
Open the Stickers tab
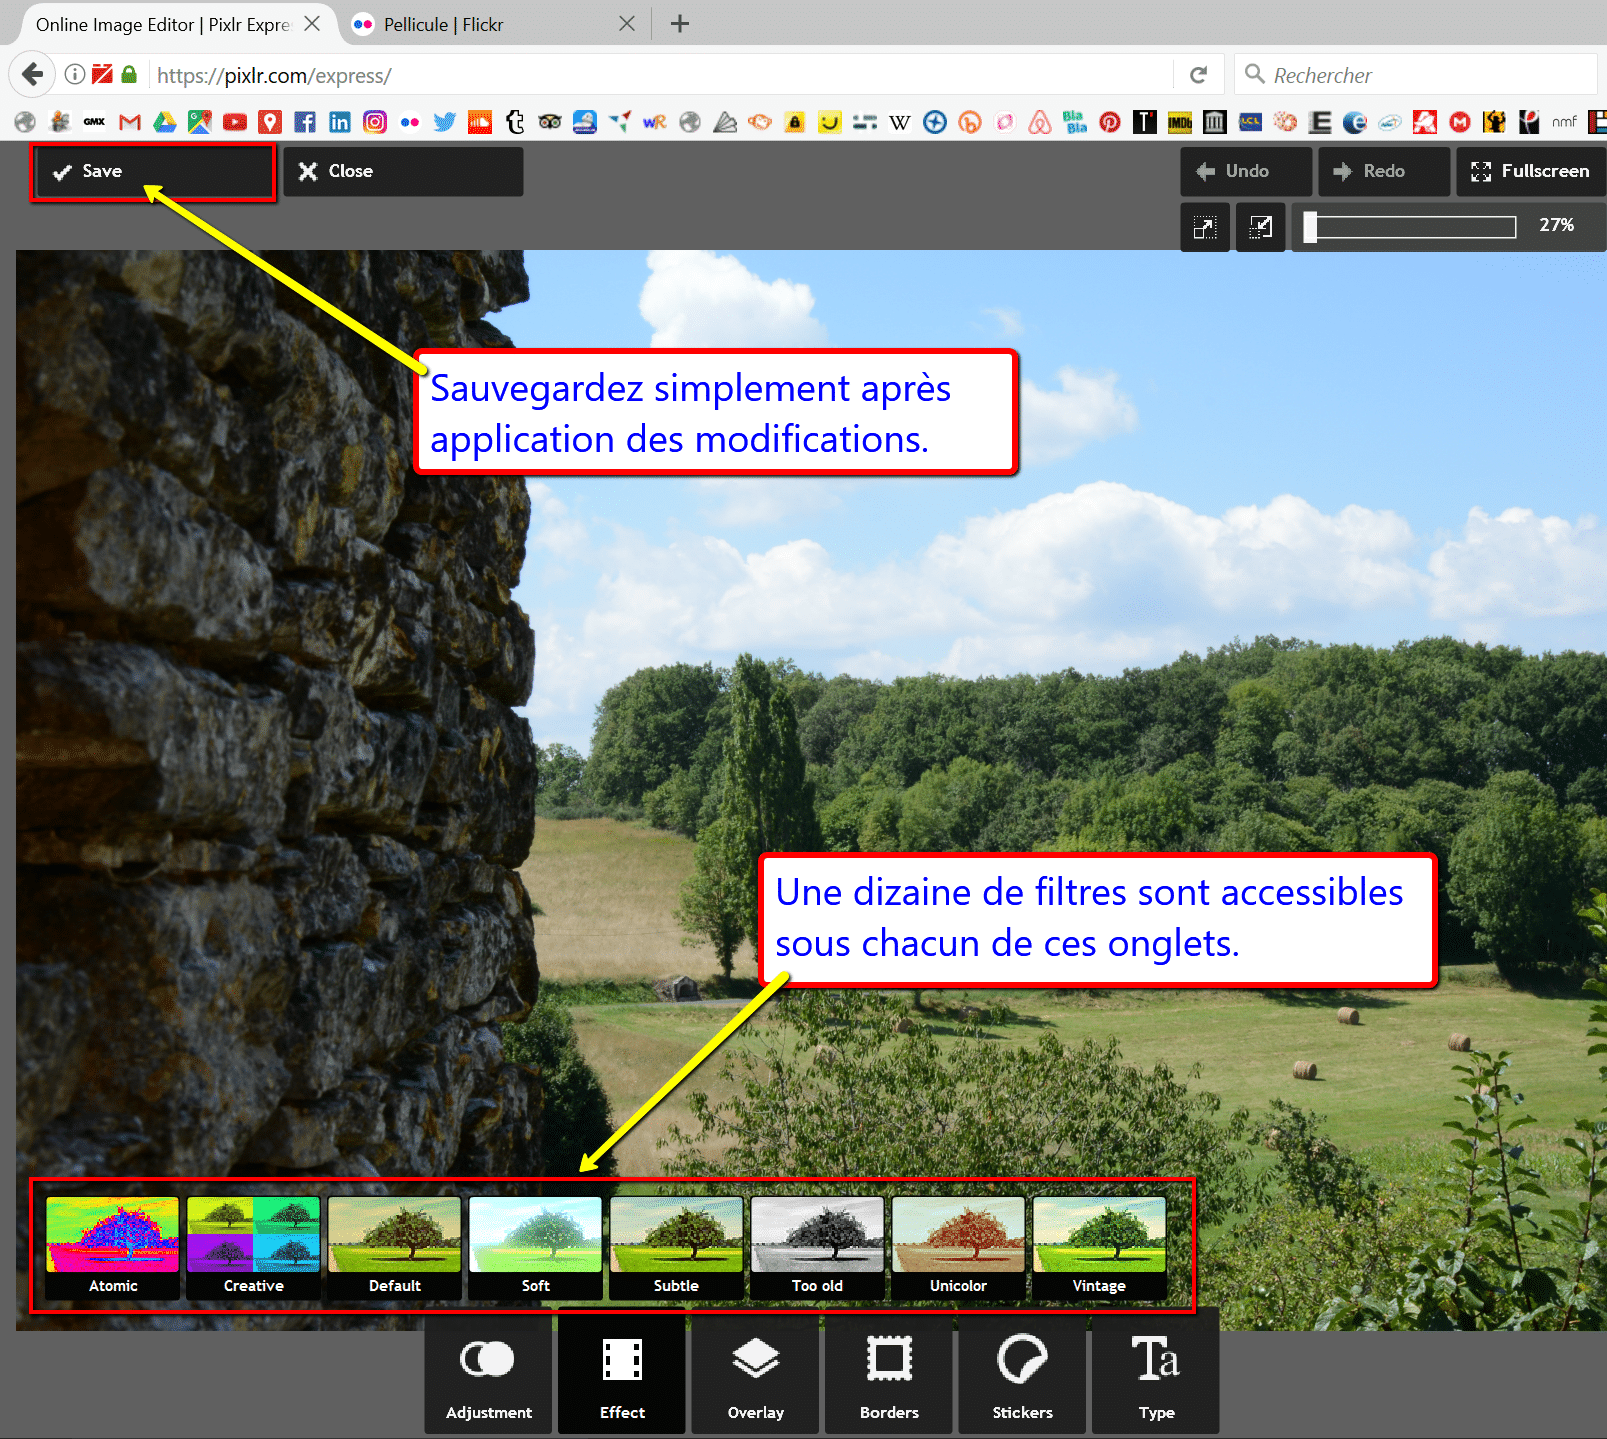tap(1022, 1375)
